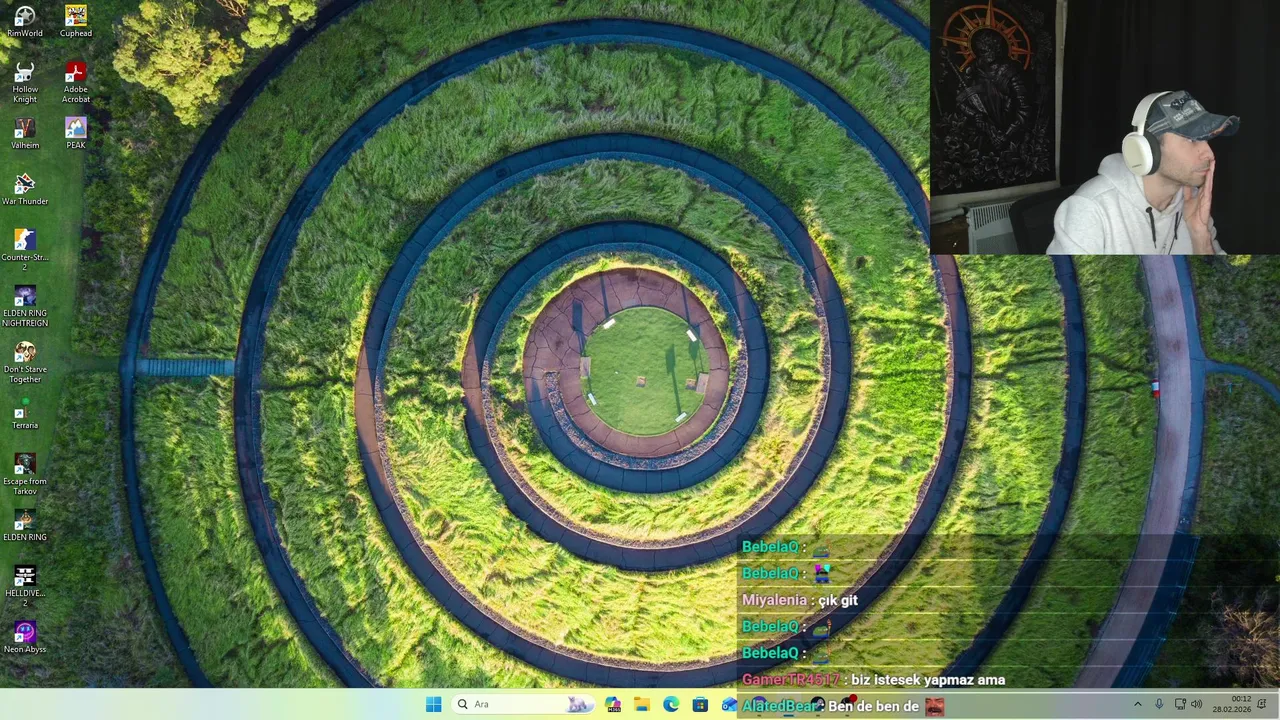Click the Neon Abyss desktop shortcut
Image resolution: width=1280 pixels, height=720 pixels.
[25, 637]
